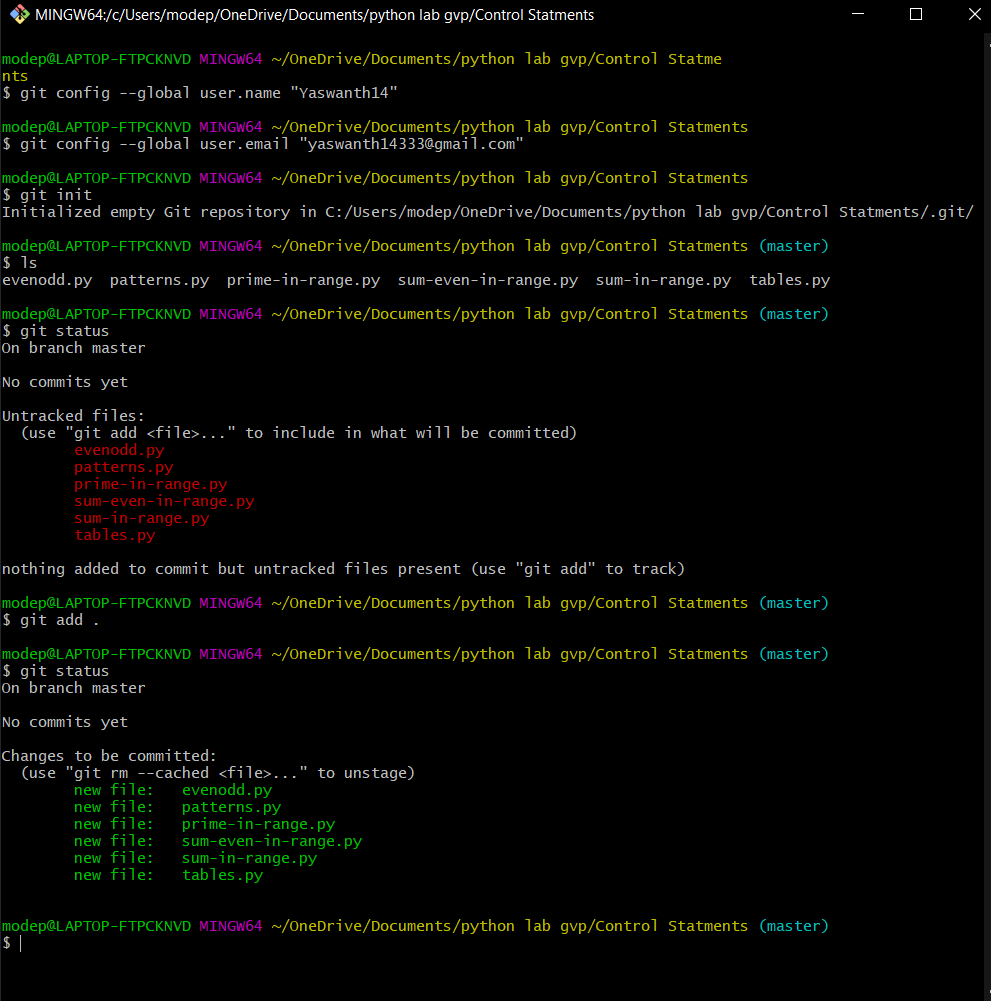
Task: Minimize the MINGW64 terminal window
Action: coord(858,14)
